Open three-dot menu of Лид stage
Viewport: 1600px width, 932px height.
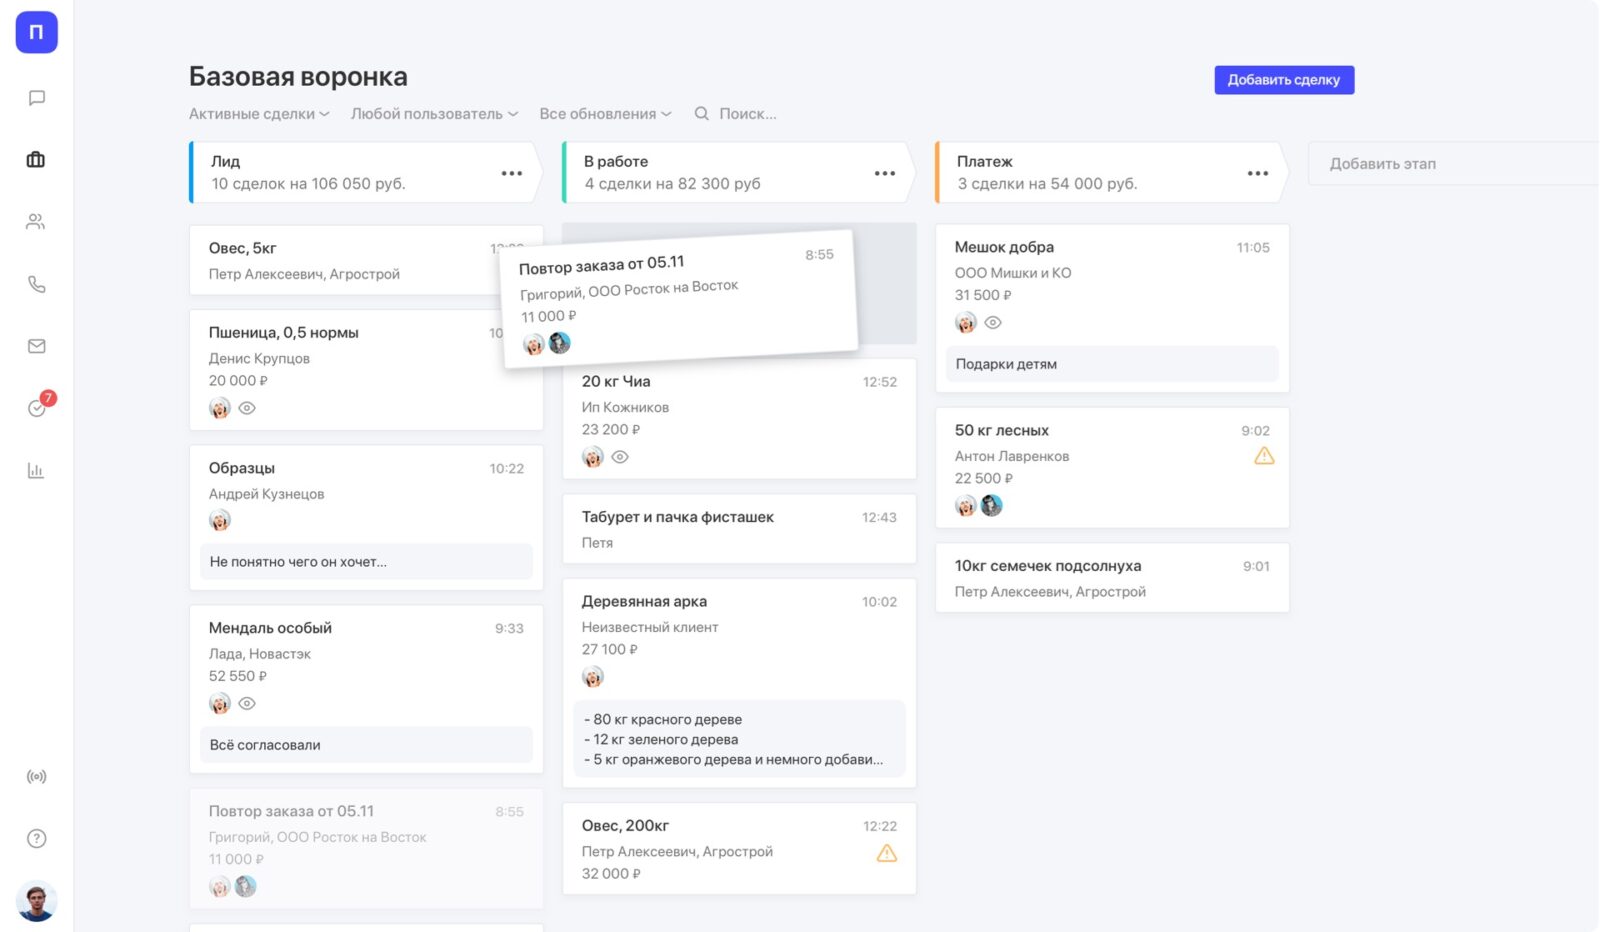[x=512, y=173]
